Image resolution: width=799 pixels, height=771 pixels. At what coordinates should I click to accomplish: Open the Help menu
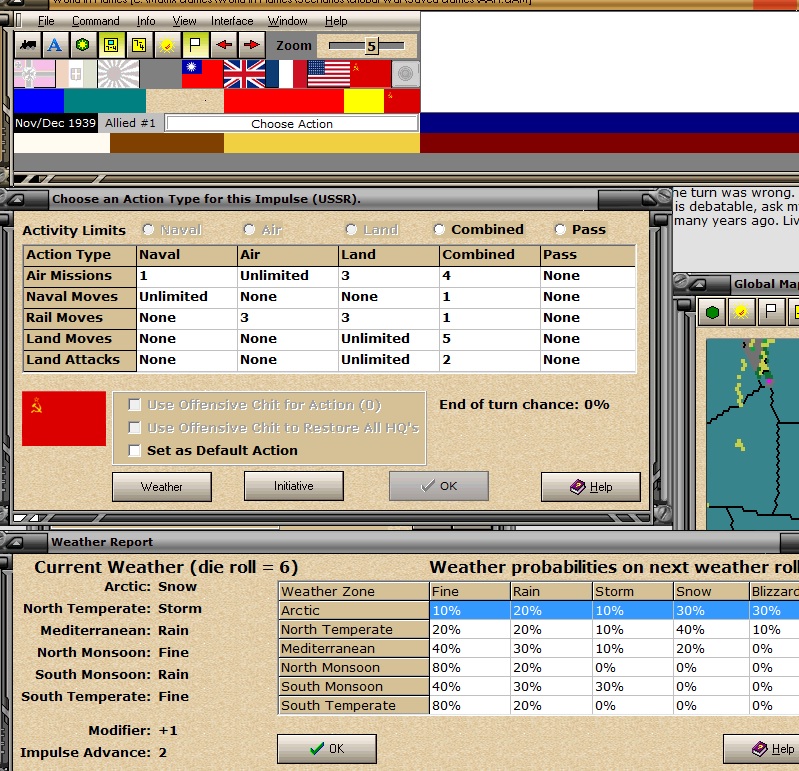coord(336,21)
